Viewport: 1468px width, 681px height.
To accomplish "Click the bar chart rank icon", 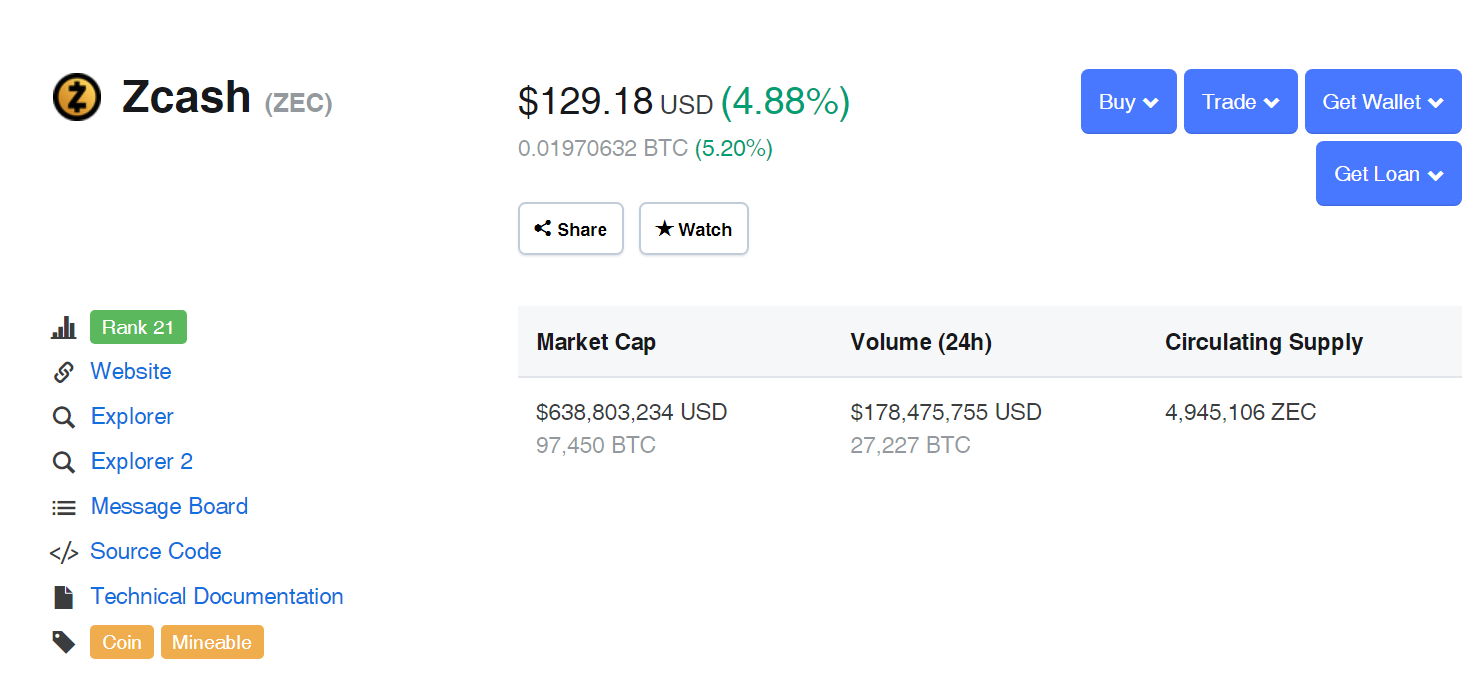I will (64, 327).
